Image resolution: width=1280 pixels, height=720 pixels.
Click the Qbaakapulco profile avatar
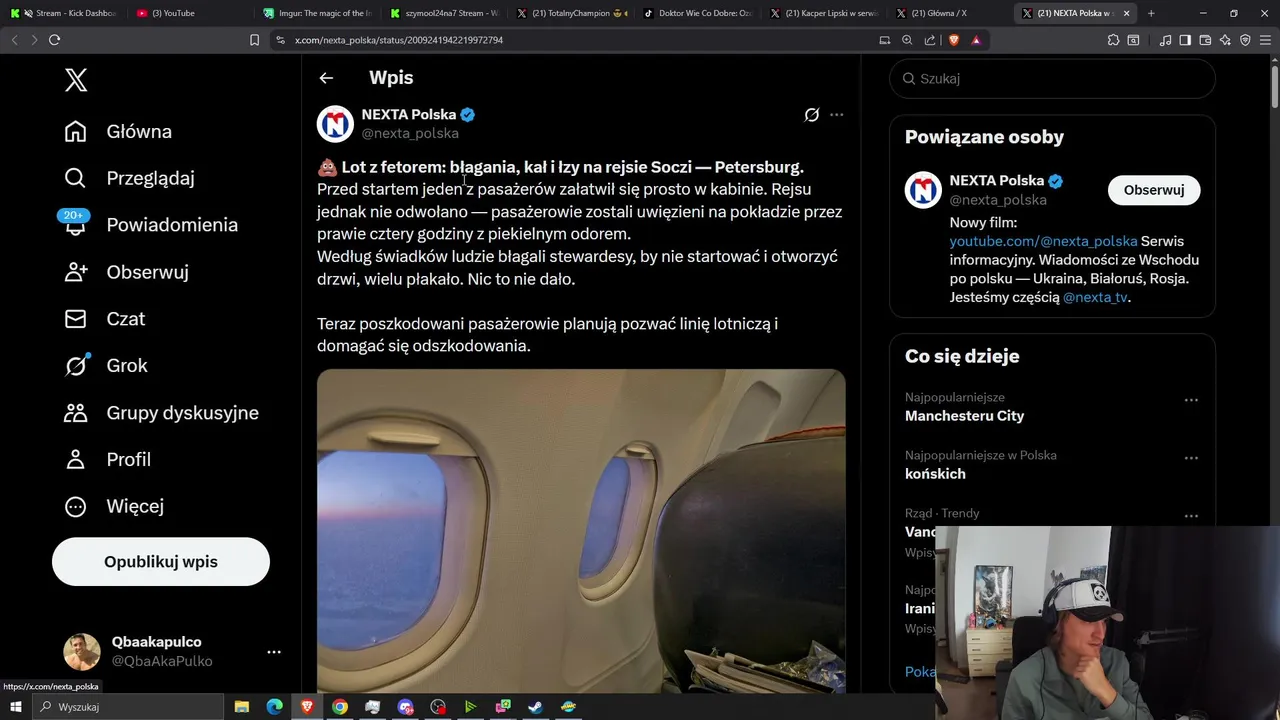click(x=82, y=652)
